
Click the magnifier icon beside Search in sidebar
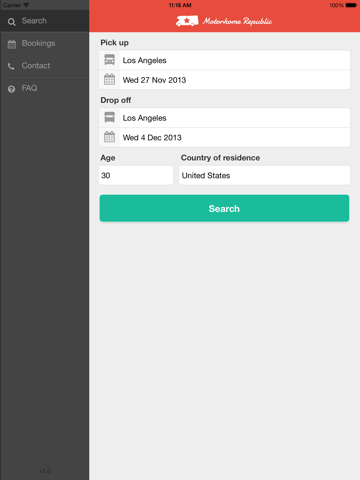pos(12,22)
